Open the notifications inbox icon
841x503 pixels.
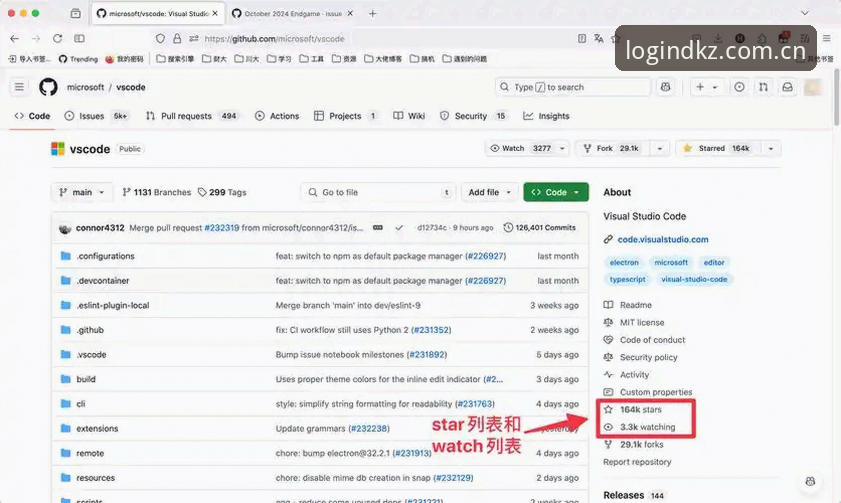(787, 87)
